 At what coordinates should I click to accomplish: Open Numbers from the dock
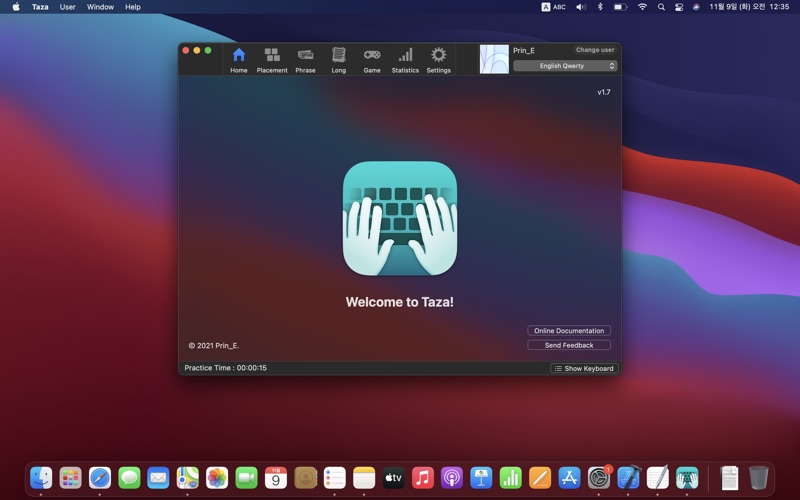511,478
